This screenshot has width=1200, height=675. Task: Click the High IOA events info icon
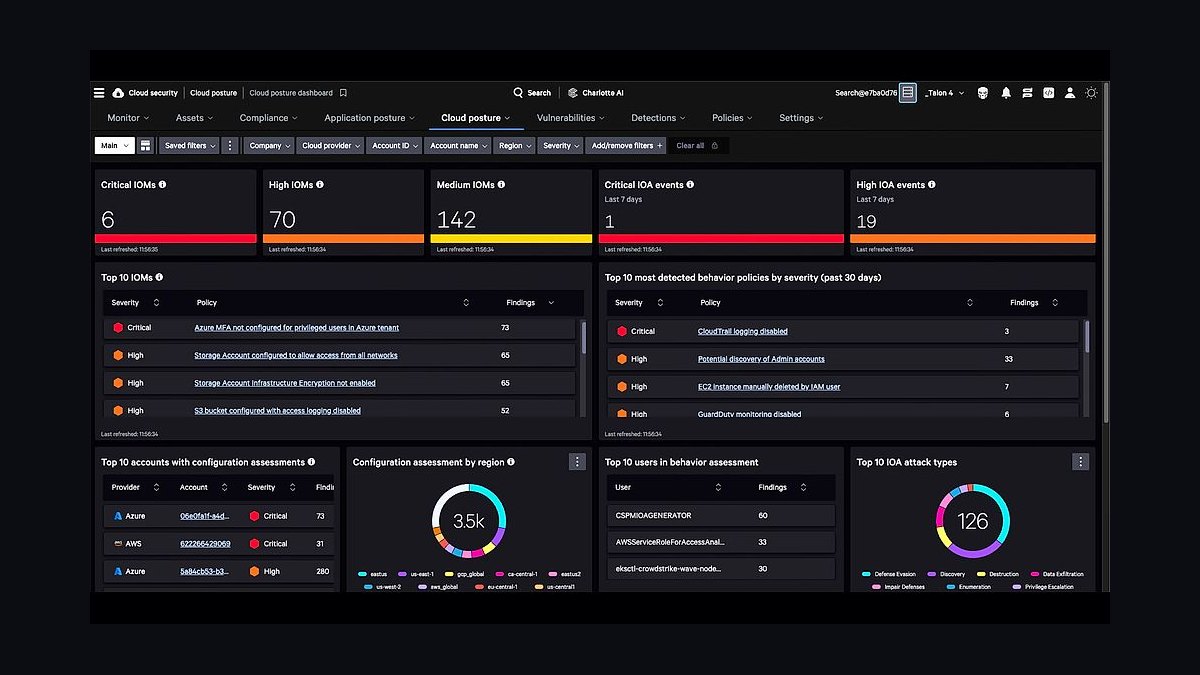[934, 185]
